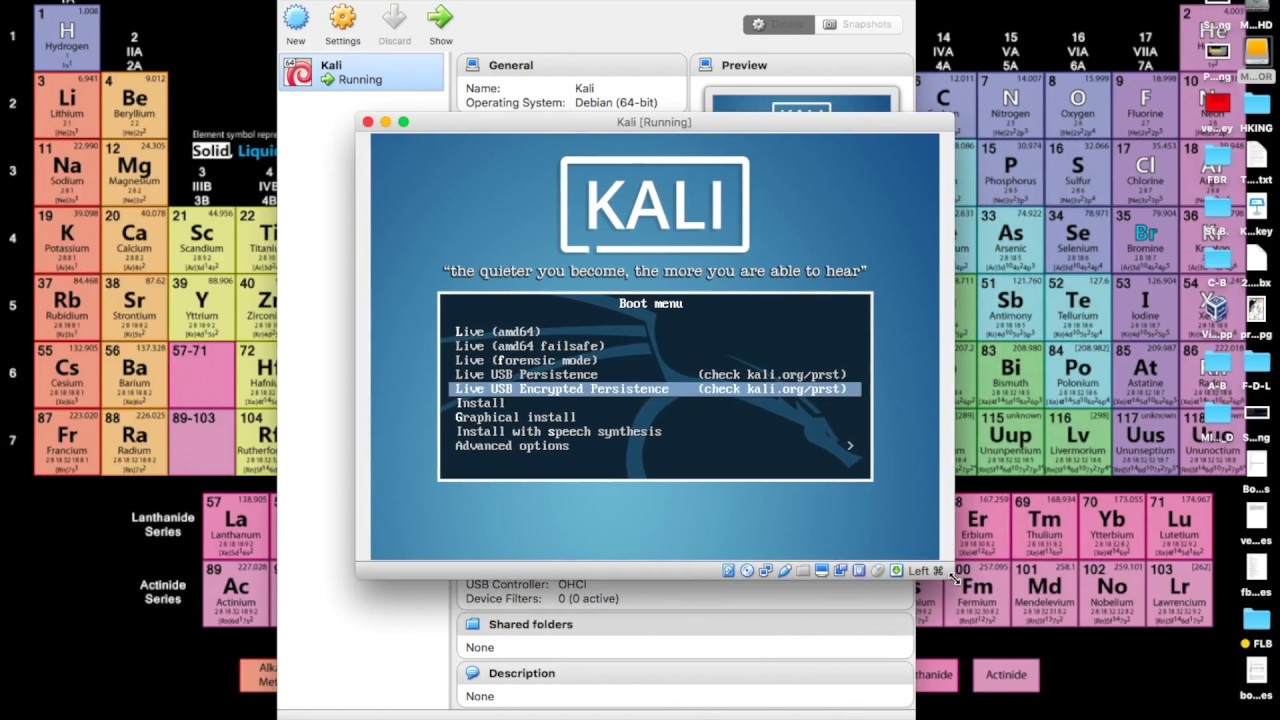Click the green Show arrow icon
Image resolution: width=1280 pixels, height=720 pixels.
(x=440, y=17)
